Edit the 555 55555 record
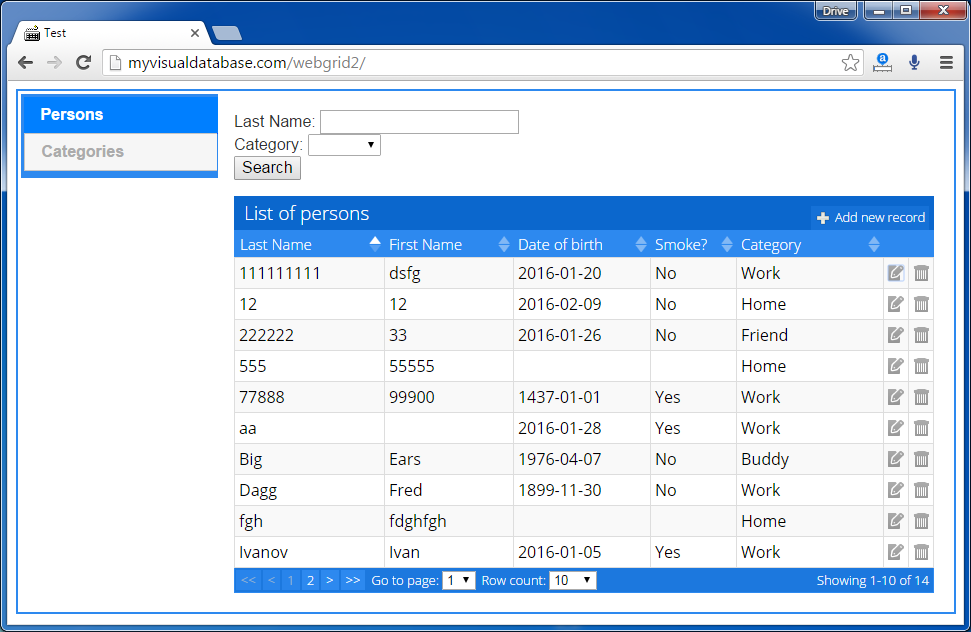971x632 pixels. click(895, 366)
